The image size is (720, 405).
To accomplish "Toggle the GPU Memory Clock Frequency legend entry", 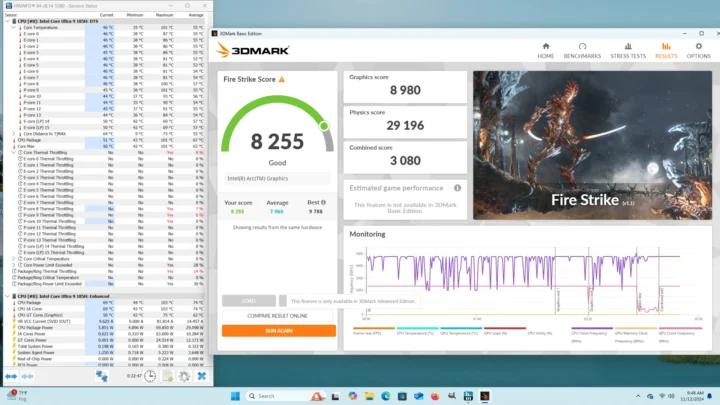I will [636, 334].
